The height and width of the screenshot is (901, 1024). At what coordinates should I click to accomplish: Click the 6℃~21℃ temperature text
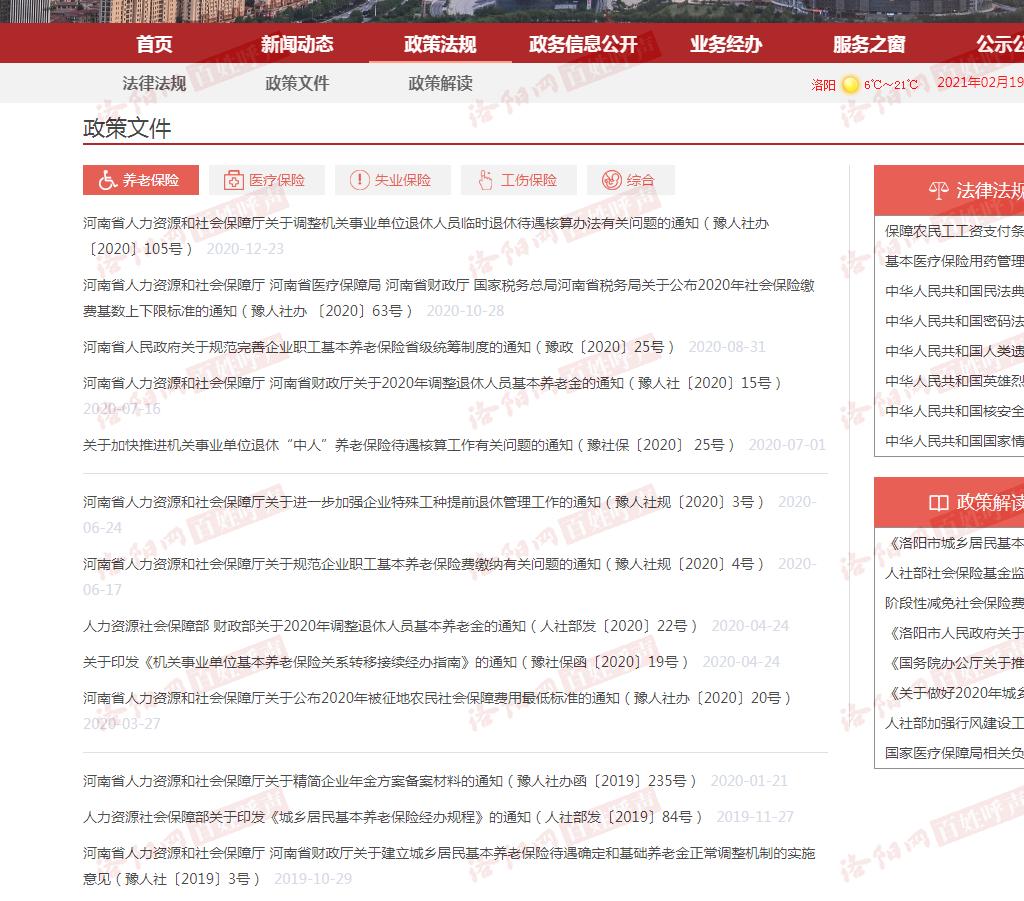click(x=891, y=85)
